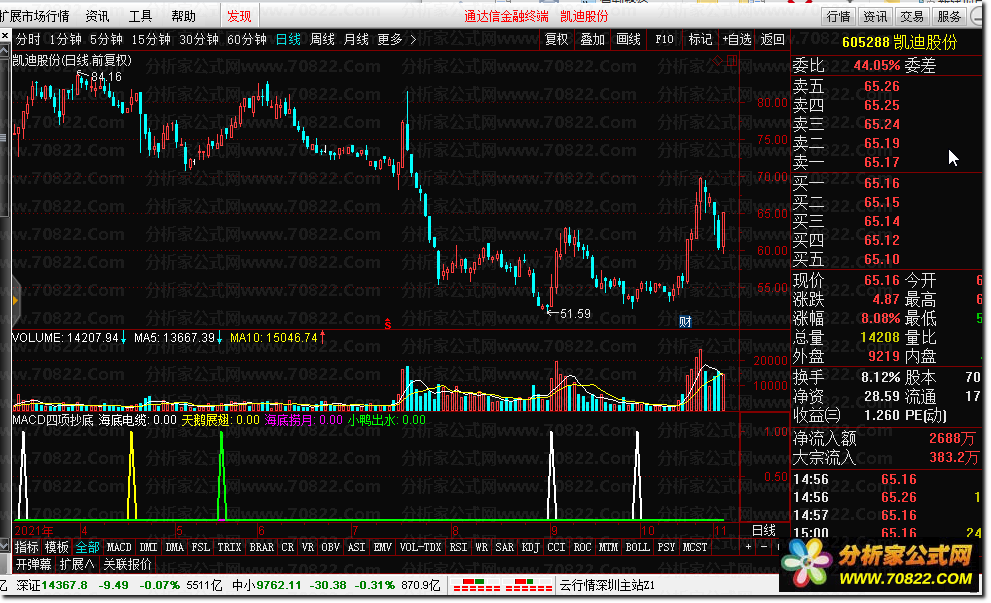Select the DMI indicator
Viewport: 991px width, 603px height.
tap(149, 547)
